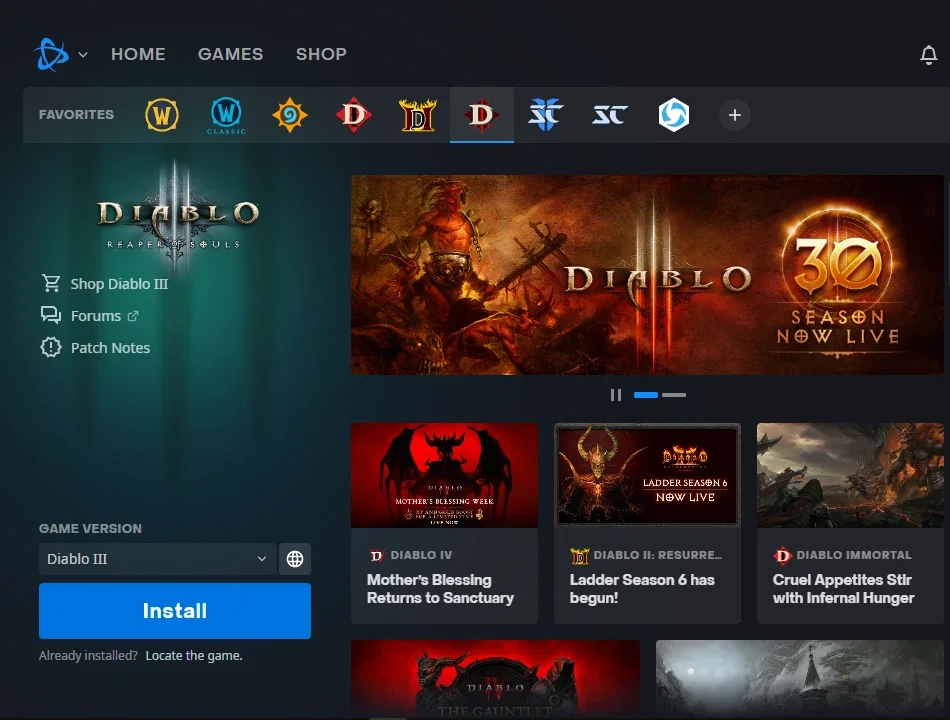The height and width of the screenshot is (720, 950).
Task: Jump to the second carousel slide indicator
Action: point(674,395)
